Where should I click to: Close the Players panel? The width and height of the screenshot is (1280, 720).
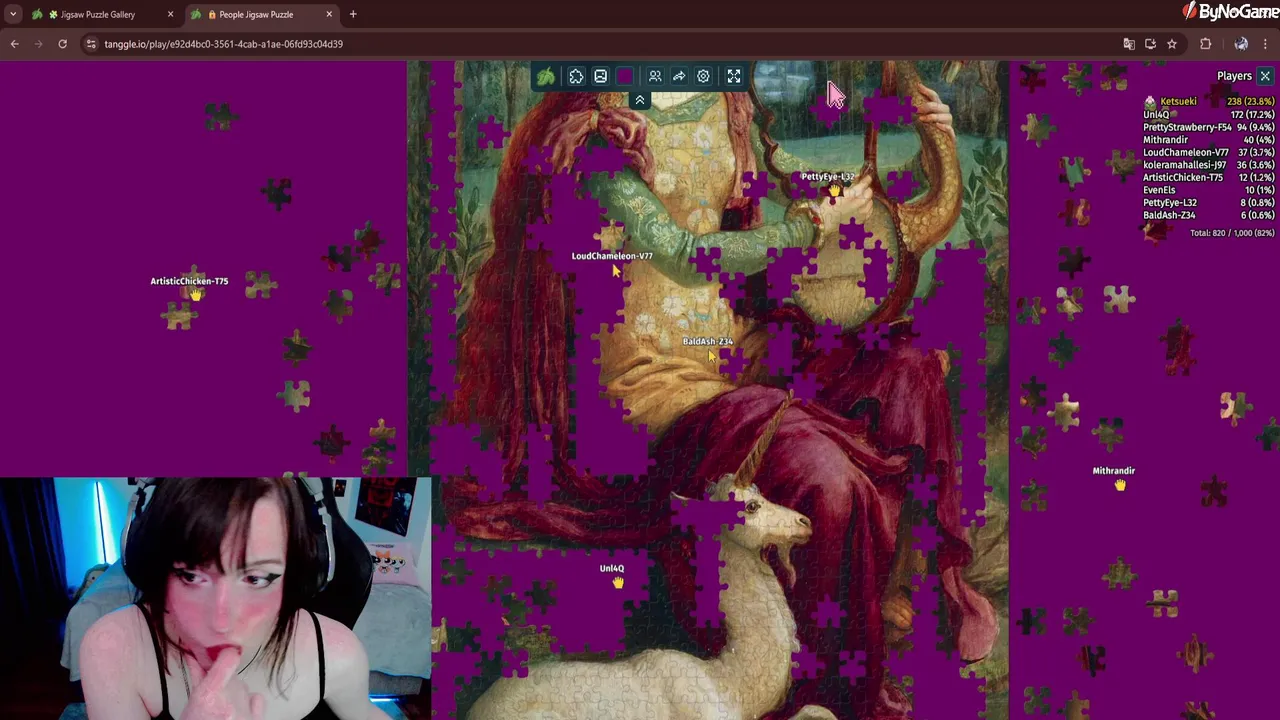pyautogui.click(x=1265, y=76)
